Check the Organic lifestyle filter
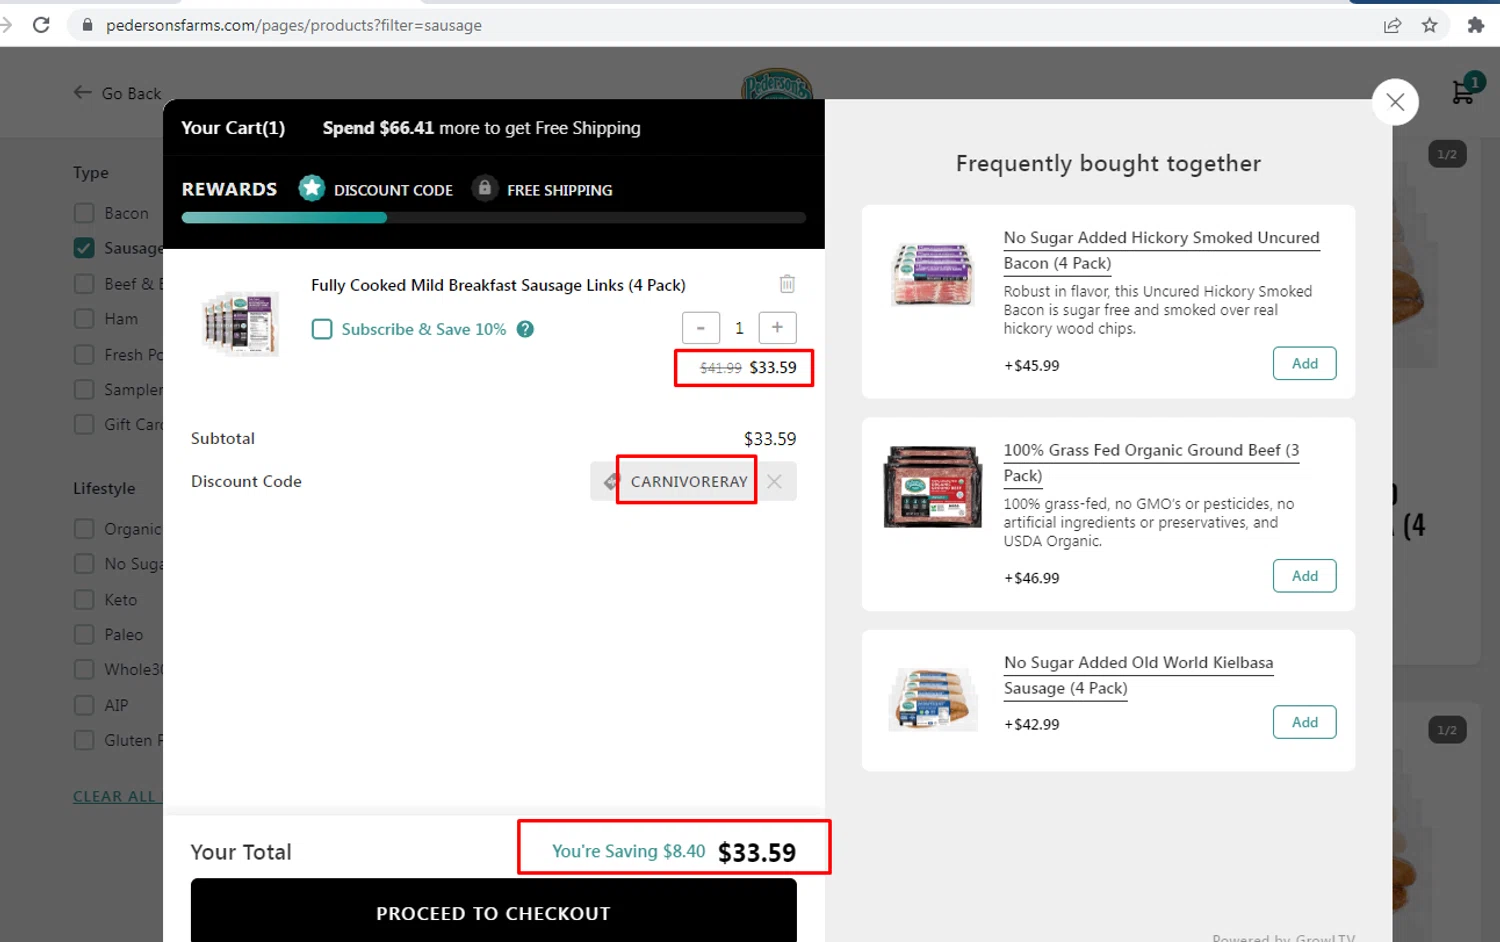 [x=84, y=529]
